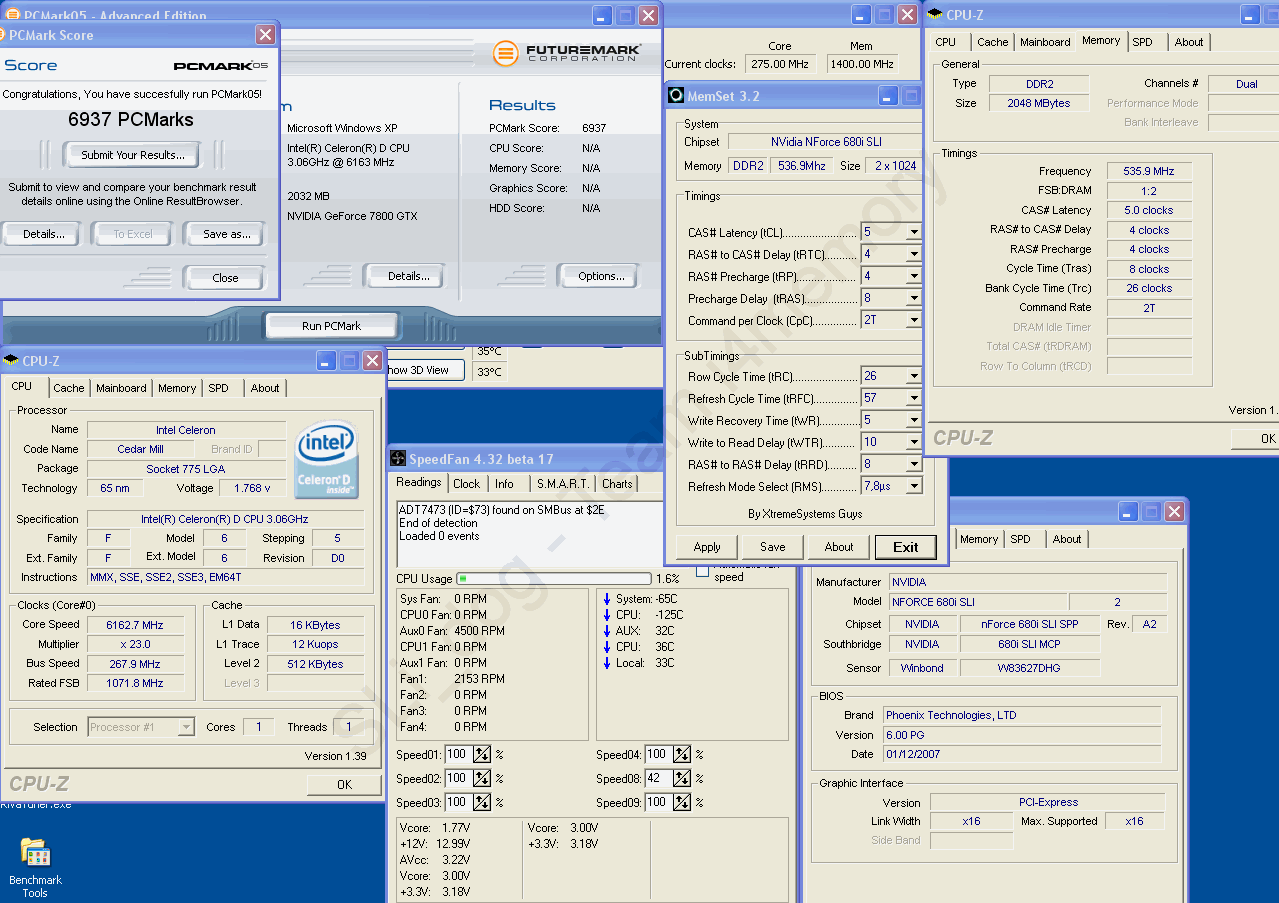Click Save in MemSet
1279x903 pixels.
pos(773,547)
